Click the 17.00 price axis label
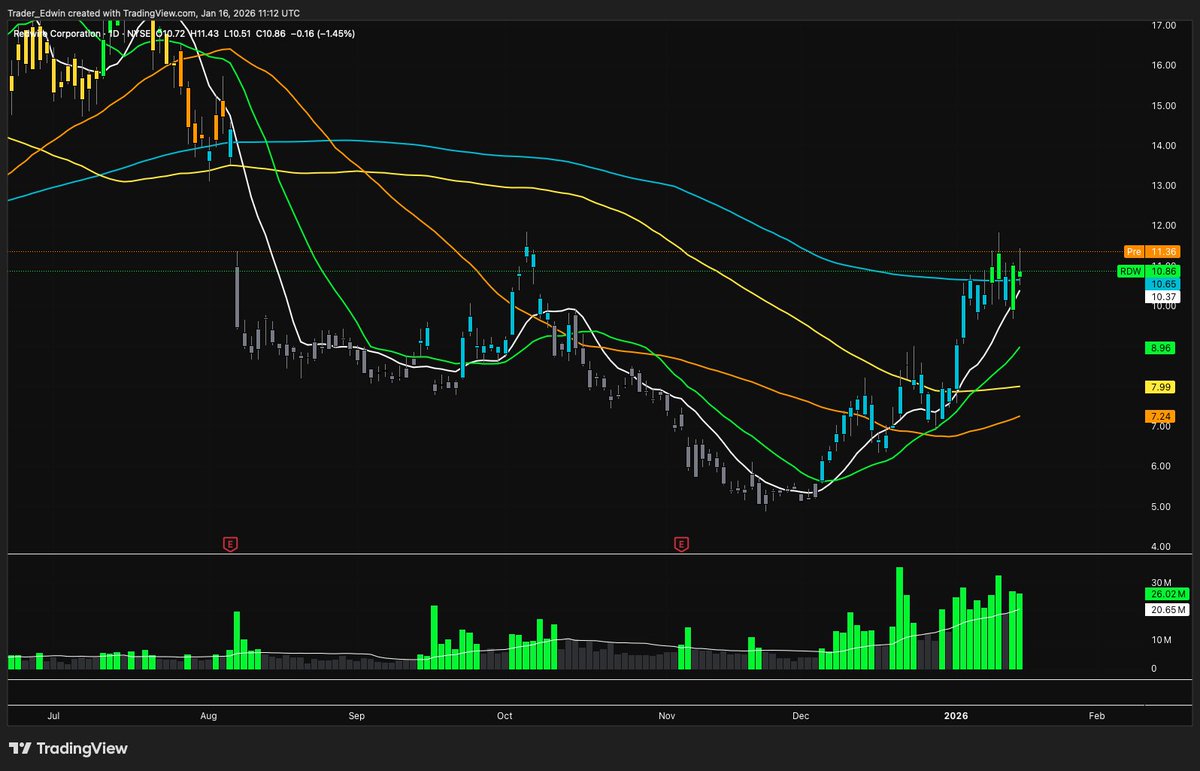 coord(1163,25)
